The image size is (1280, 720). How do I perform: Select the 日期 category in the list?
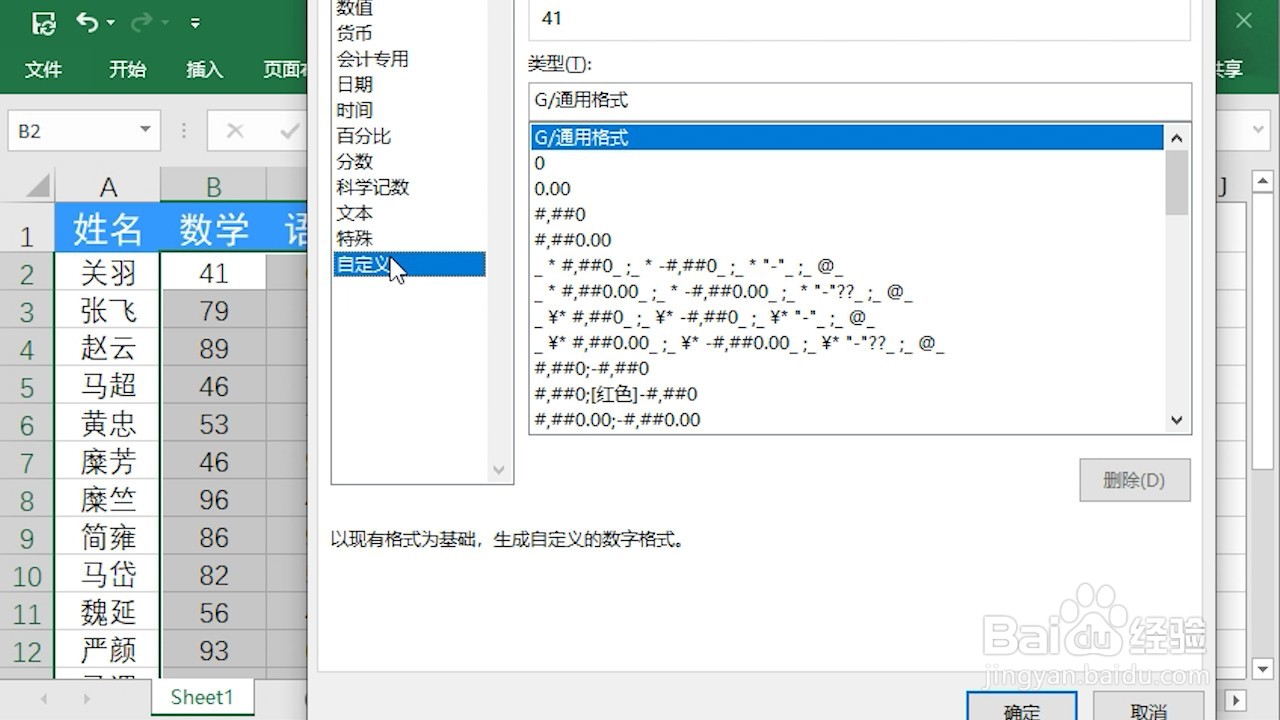pos(355,84)
